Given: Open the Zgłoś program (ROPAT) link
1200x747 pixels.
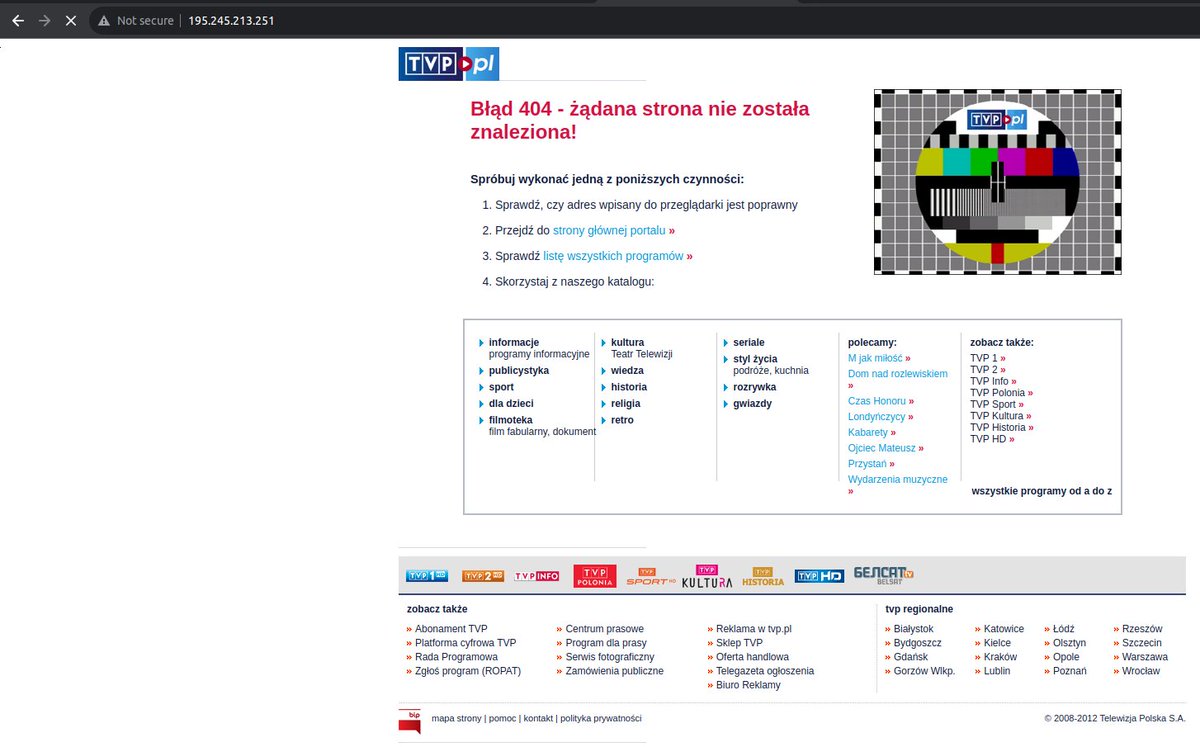Looking at the screenshot, I should click(x=468, y=671).
